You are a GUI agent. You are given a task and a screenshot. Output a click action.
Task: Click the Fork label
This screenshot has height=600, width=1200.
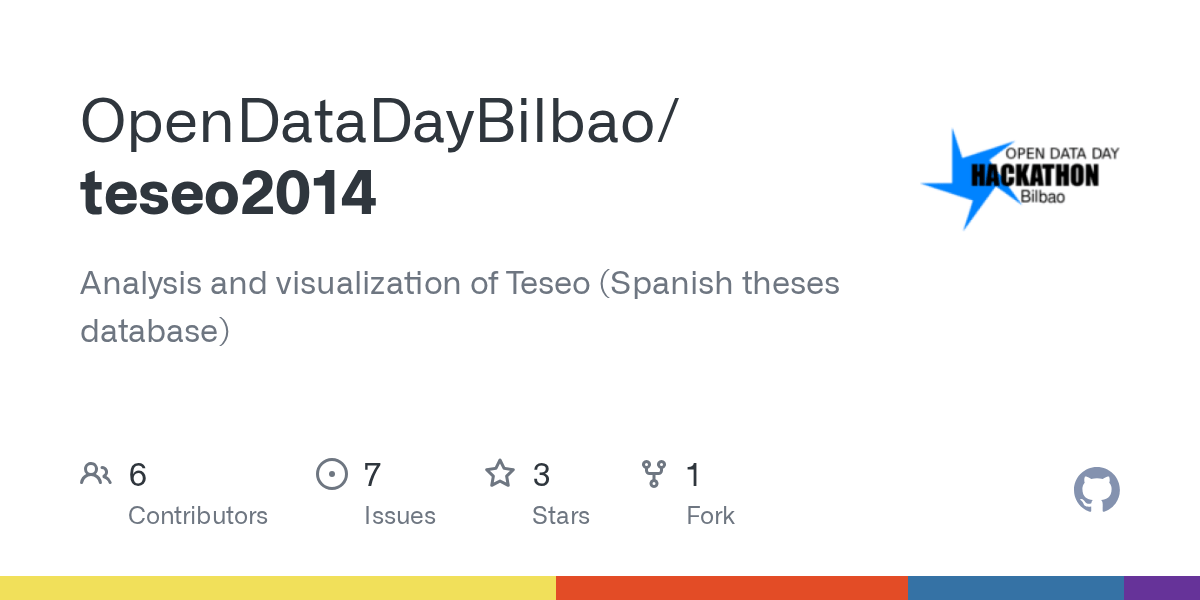pyautogui.click(x=711, y=516)
